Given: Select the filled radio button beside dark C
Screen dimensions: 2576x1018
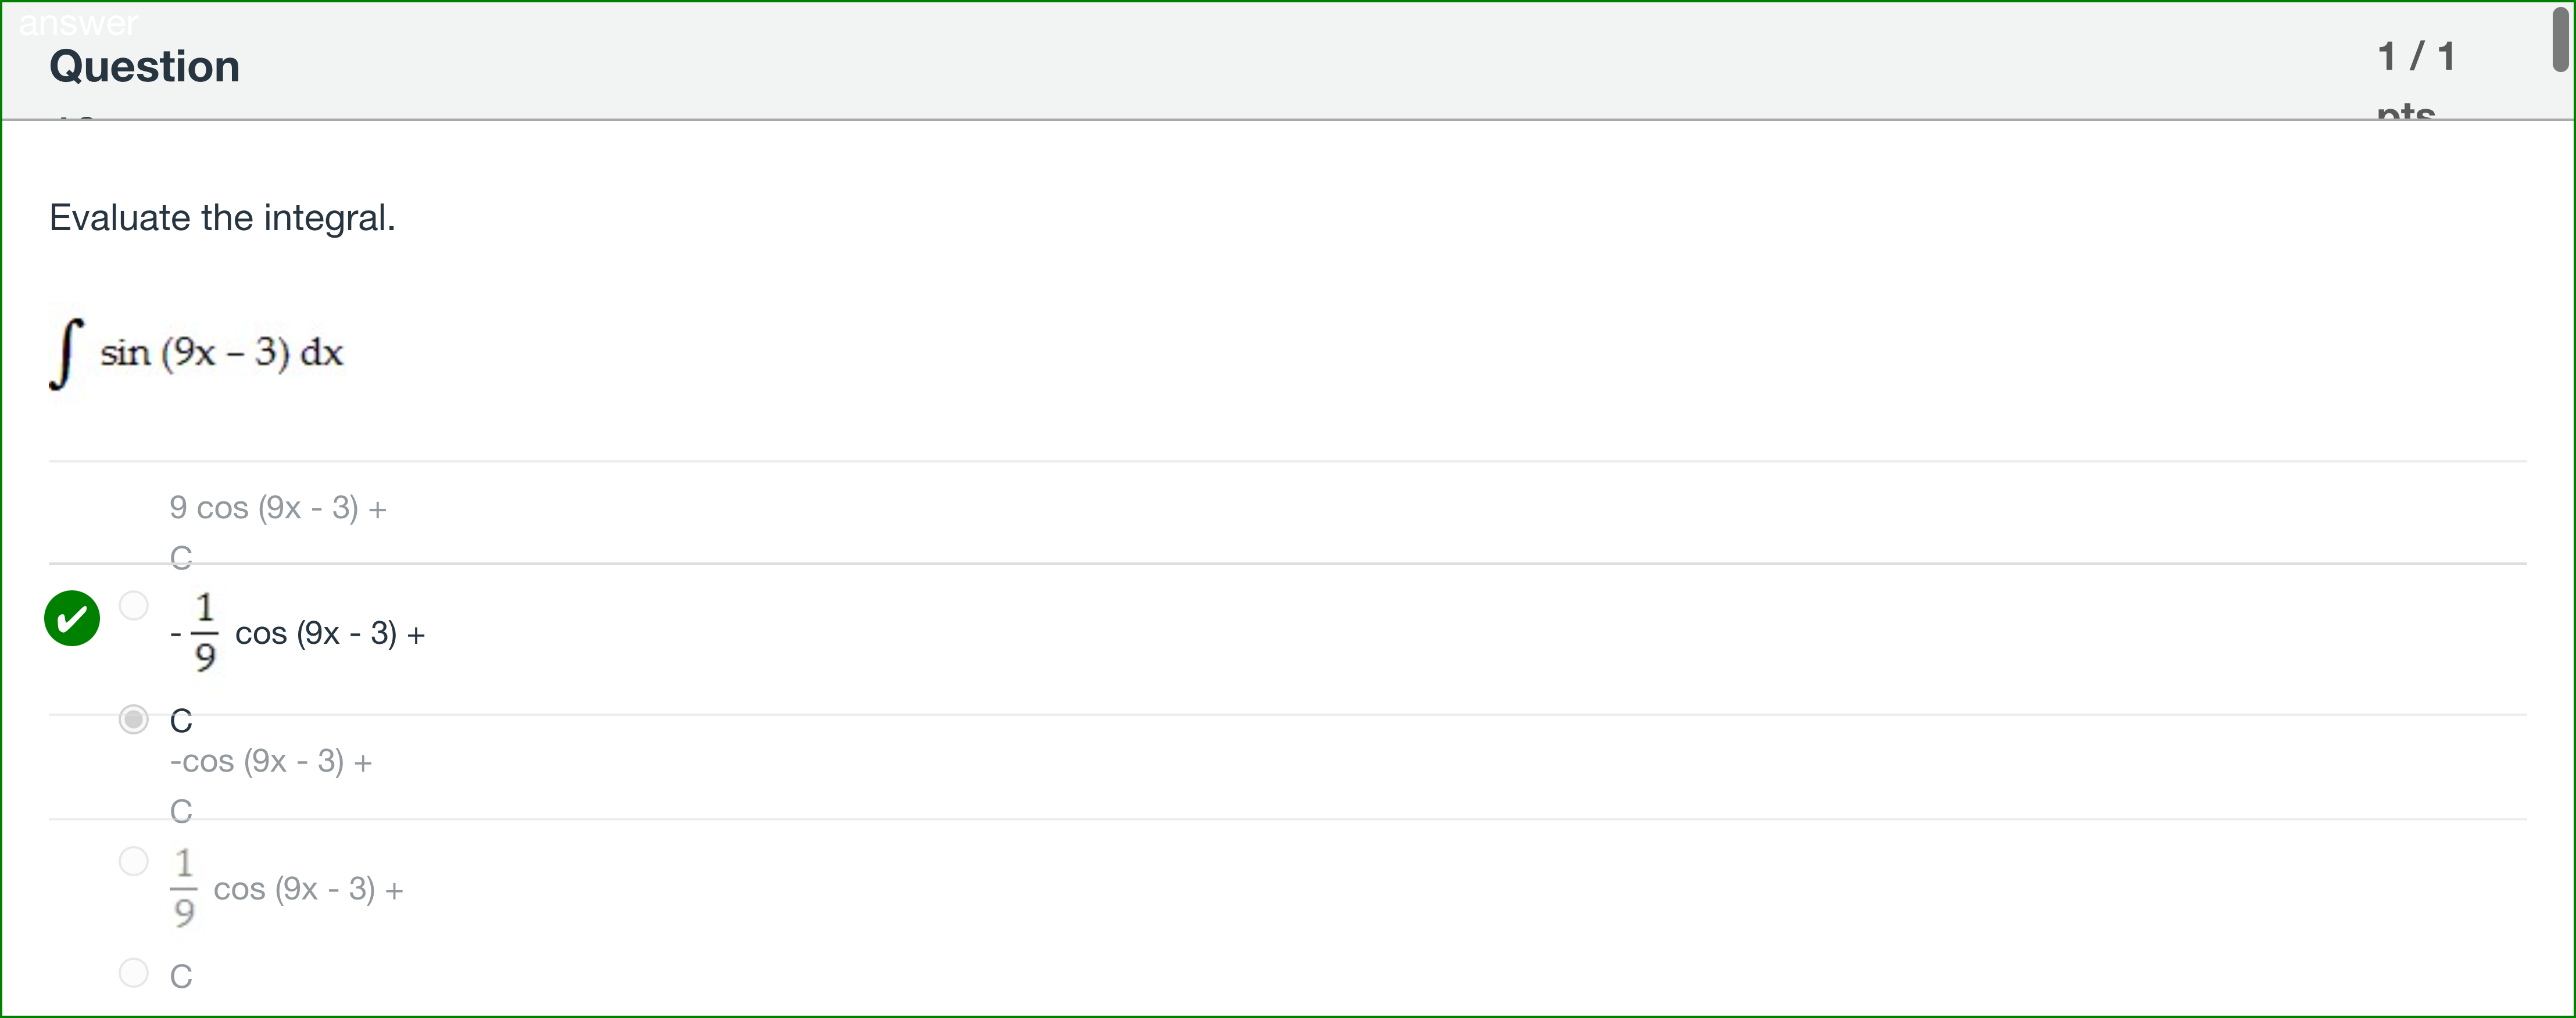Looking at the screenshot, I should coord(133,719).
